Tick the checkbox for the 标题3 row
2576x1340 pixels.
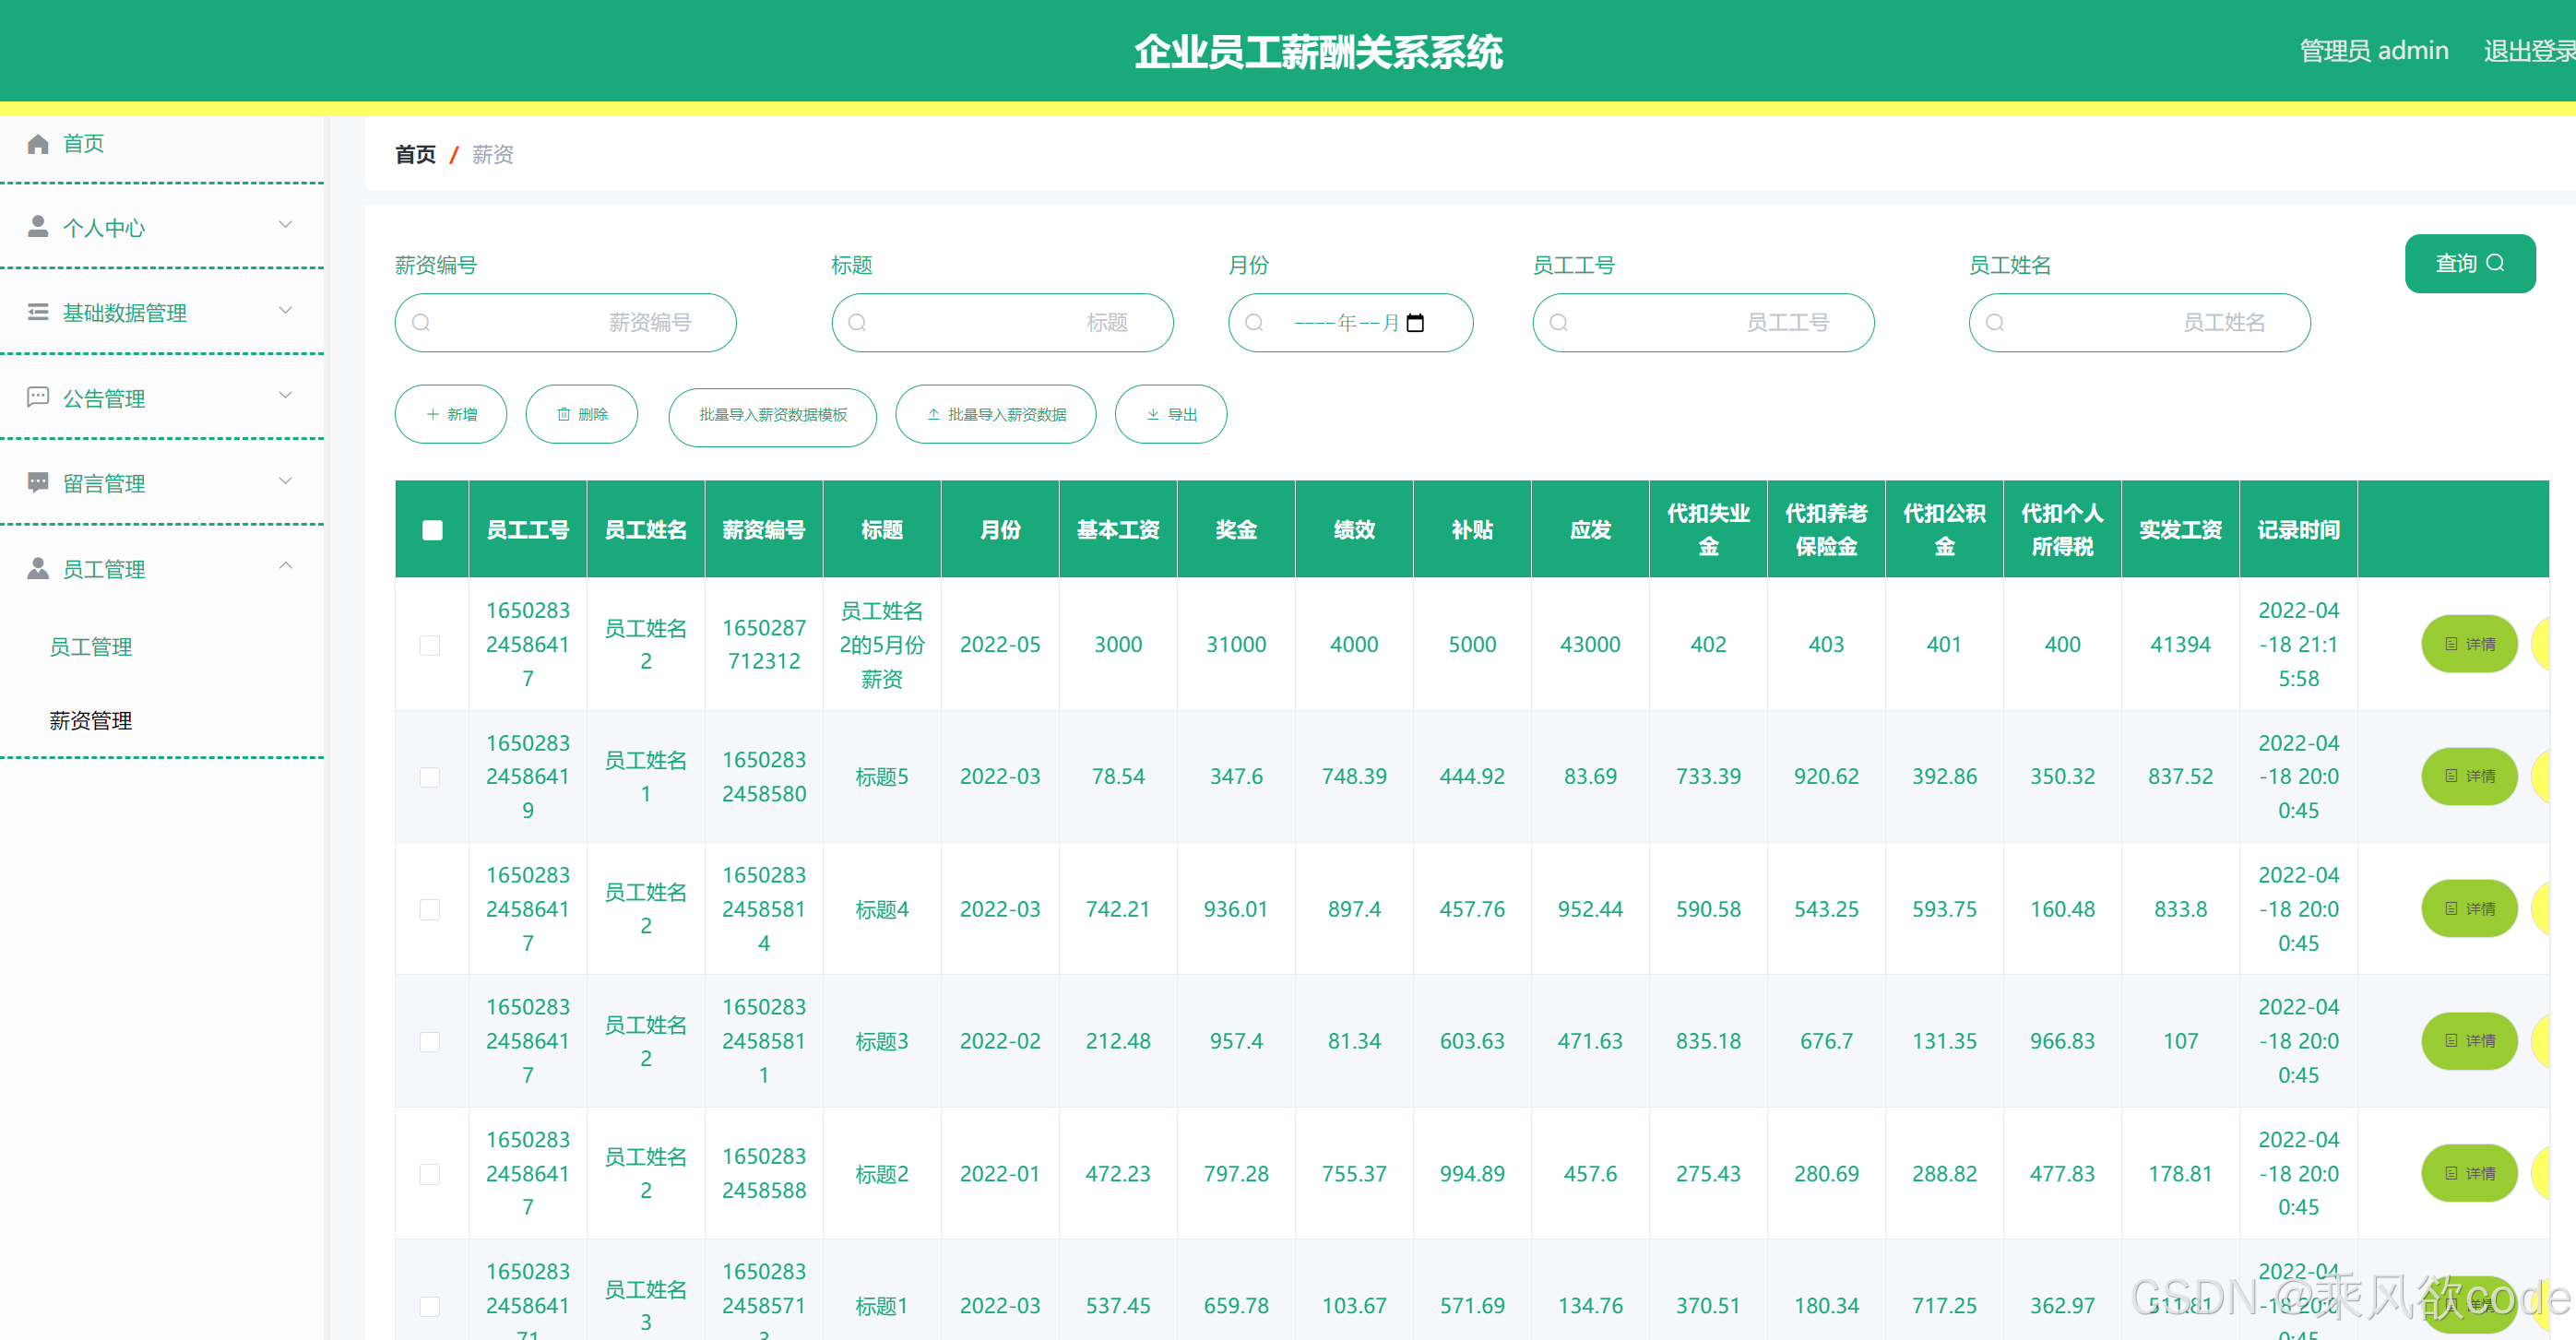click(430, 1042)
